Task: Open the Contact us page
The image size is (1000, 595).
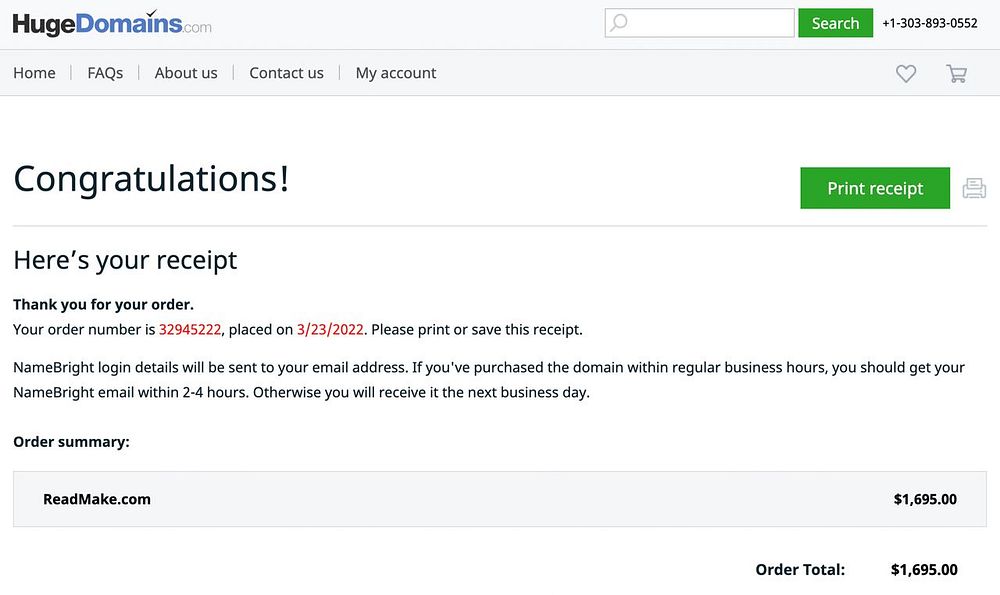Action: click(x=286, y=73)
